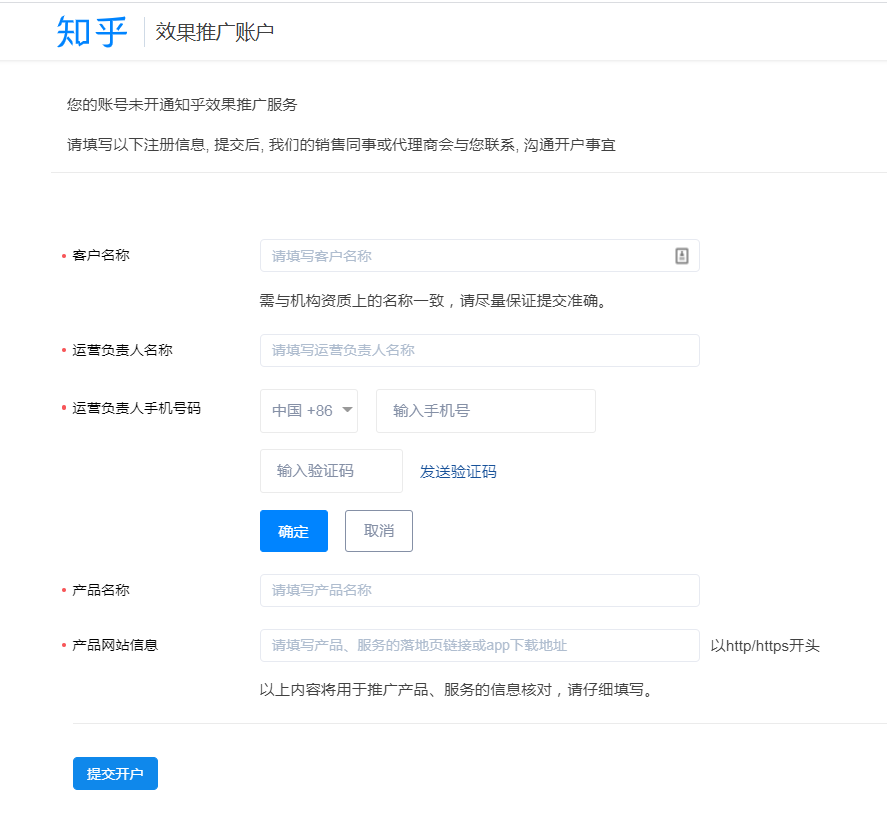The width and height of the screenshot is (887, 822).
Task: Click the 运营负责人名称 label
Action: 122,350
